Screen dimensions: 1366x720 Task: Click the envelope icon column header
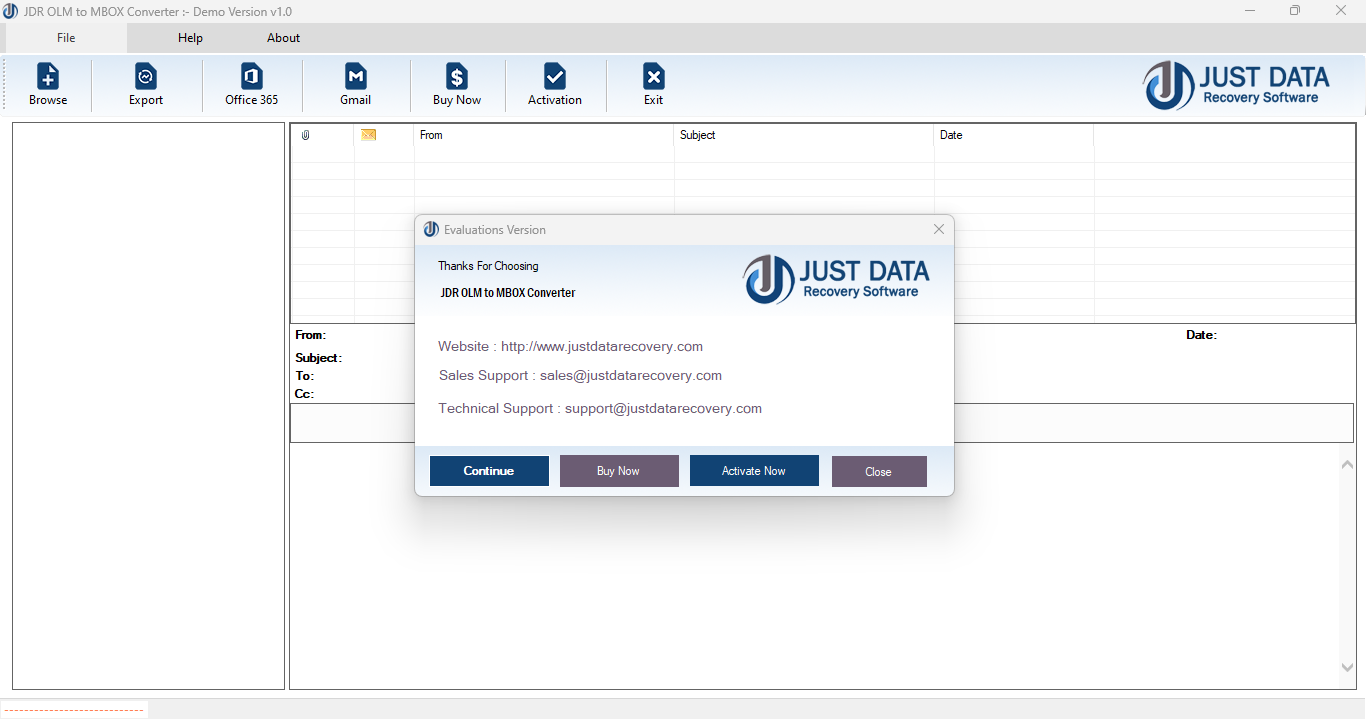368,135
